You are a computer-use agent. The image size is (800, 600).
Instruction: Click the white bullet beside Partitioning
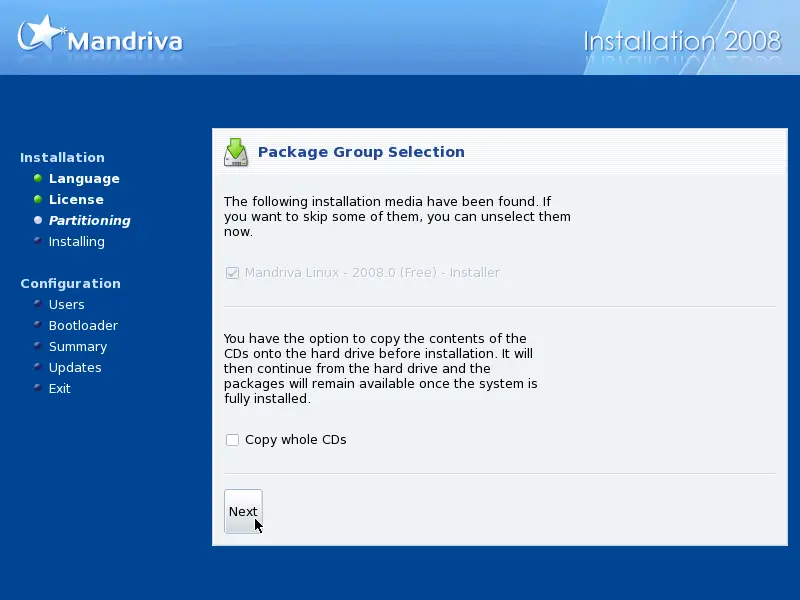38,220
